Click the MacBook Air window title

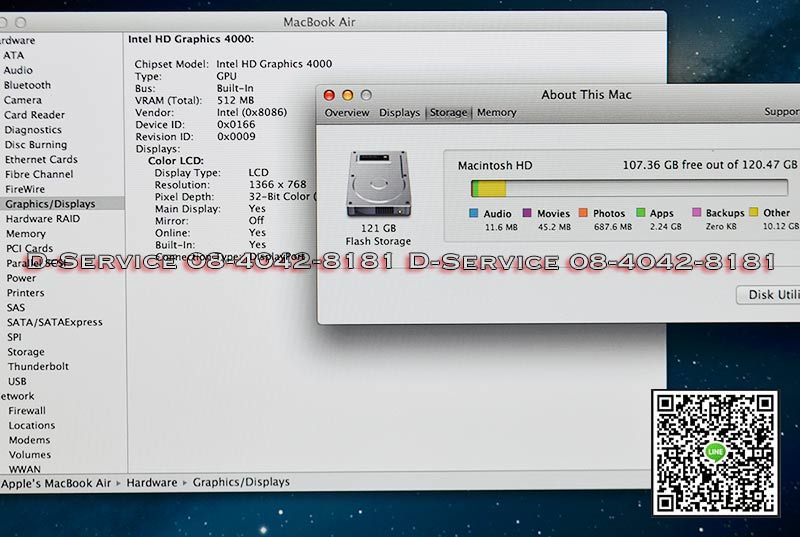319,22
